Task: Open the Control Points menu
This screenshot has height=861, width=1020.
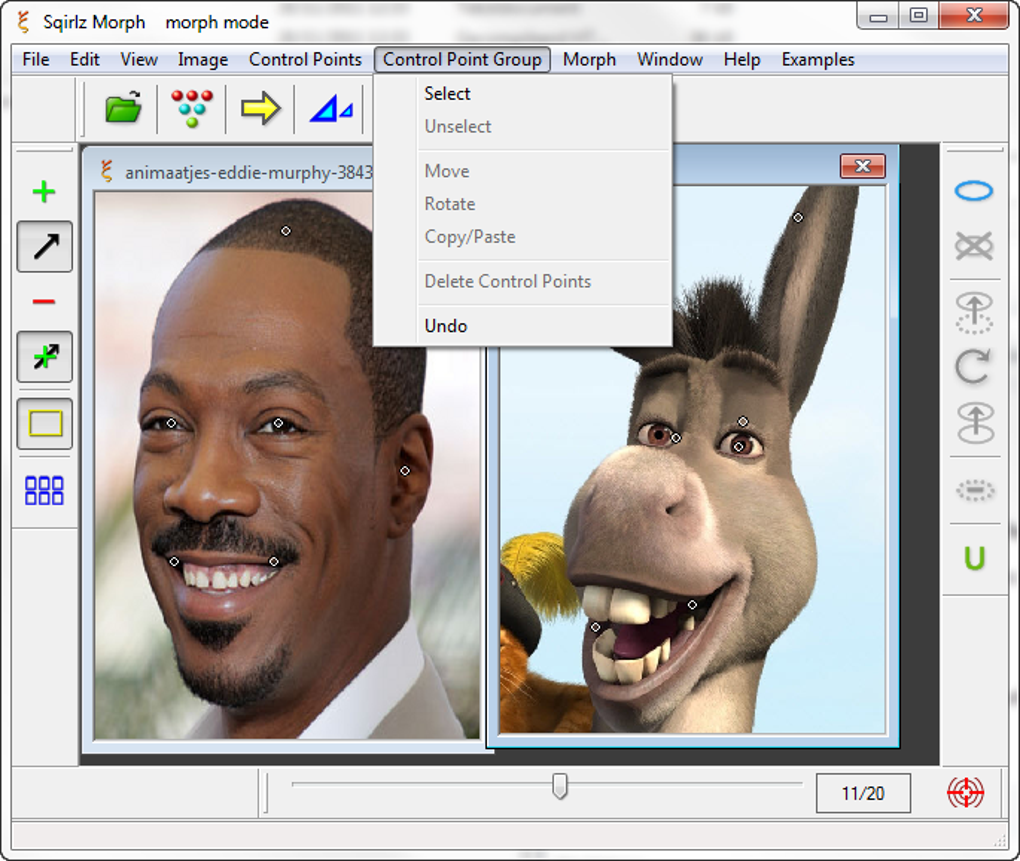Action: coord(305,59)
